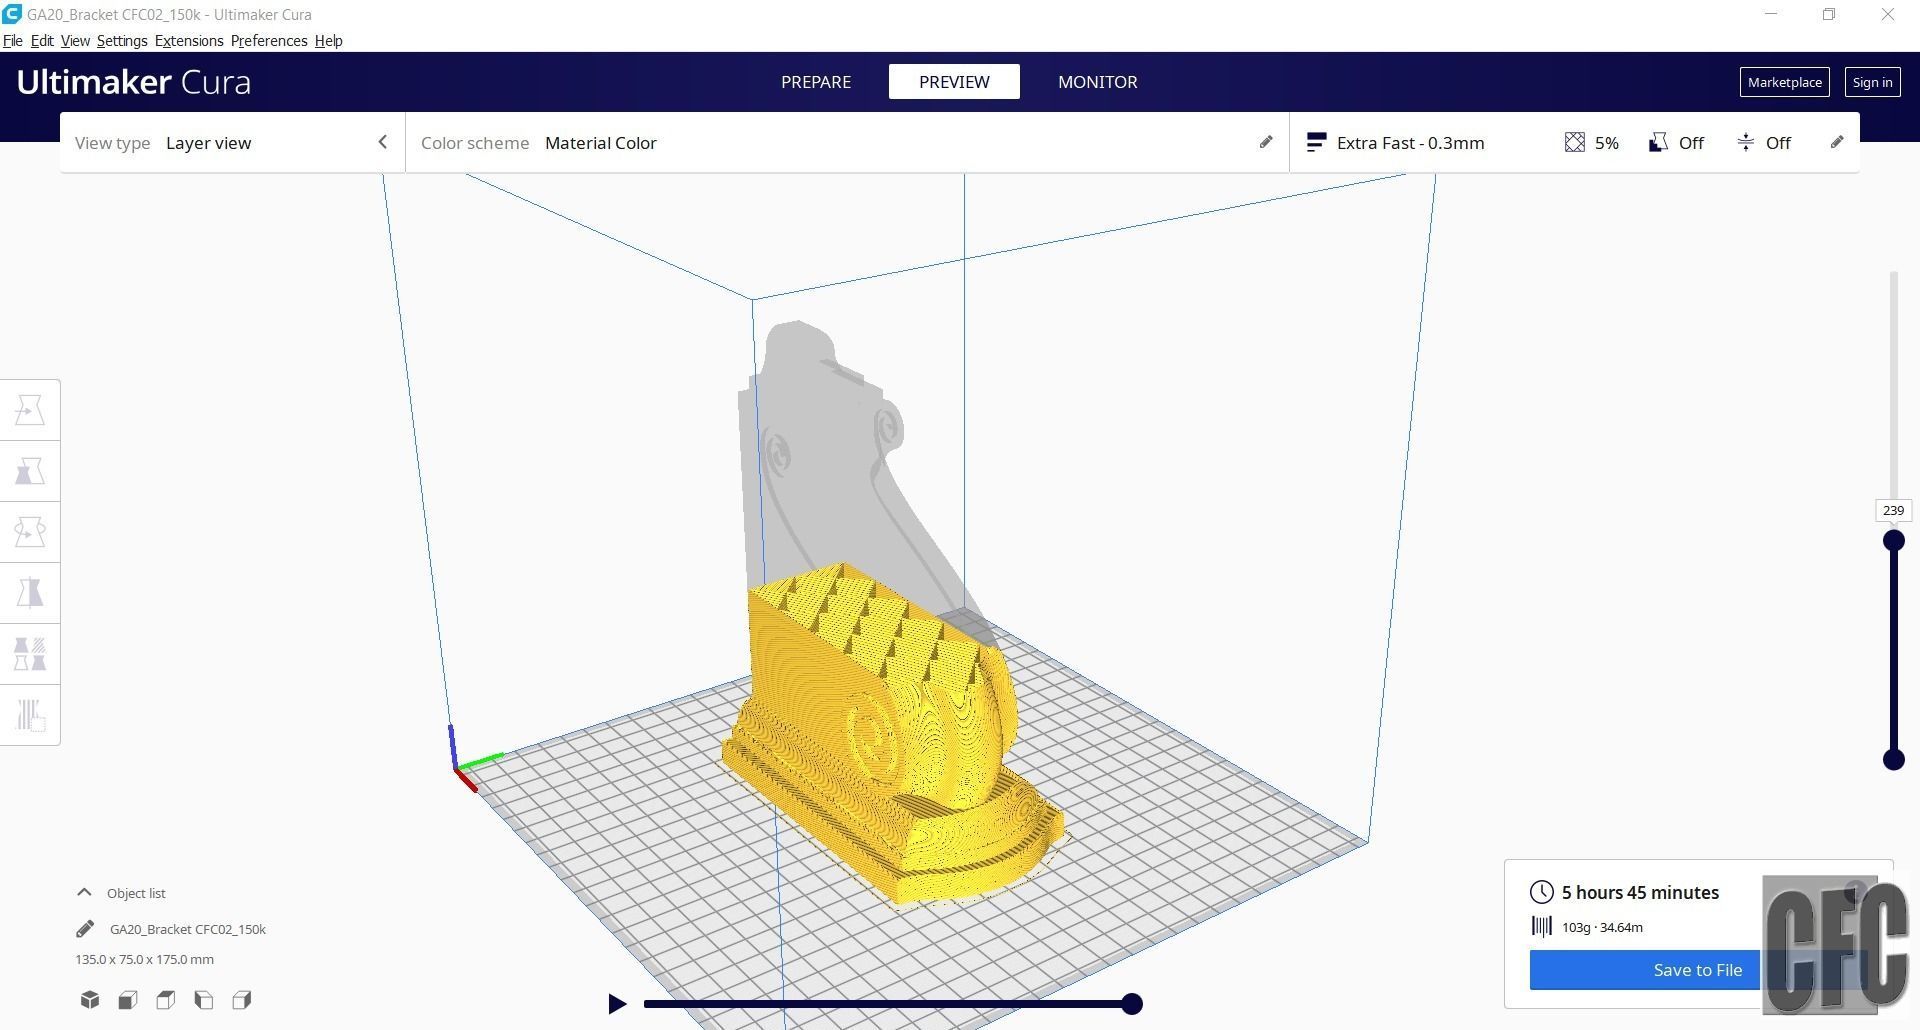Open the Color scheme Material Color dropdown

847,143
